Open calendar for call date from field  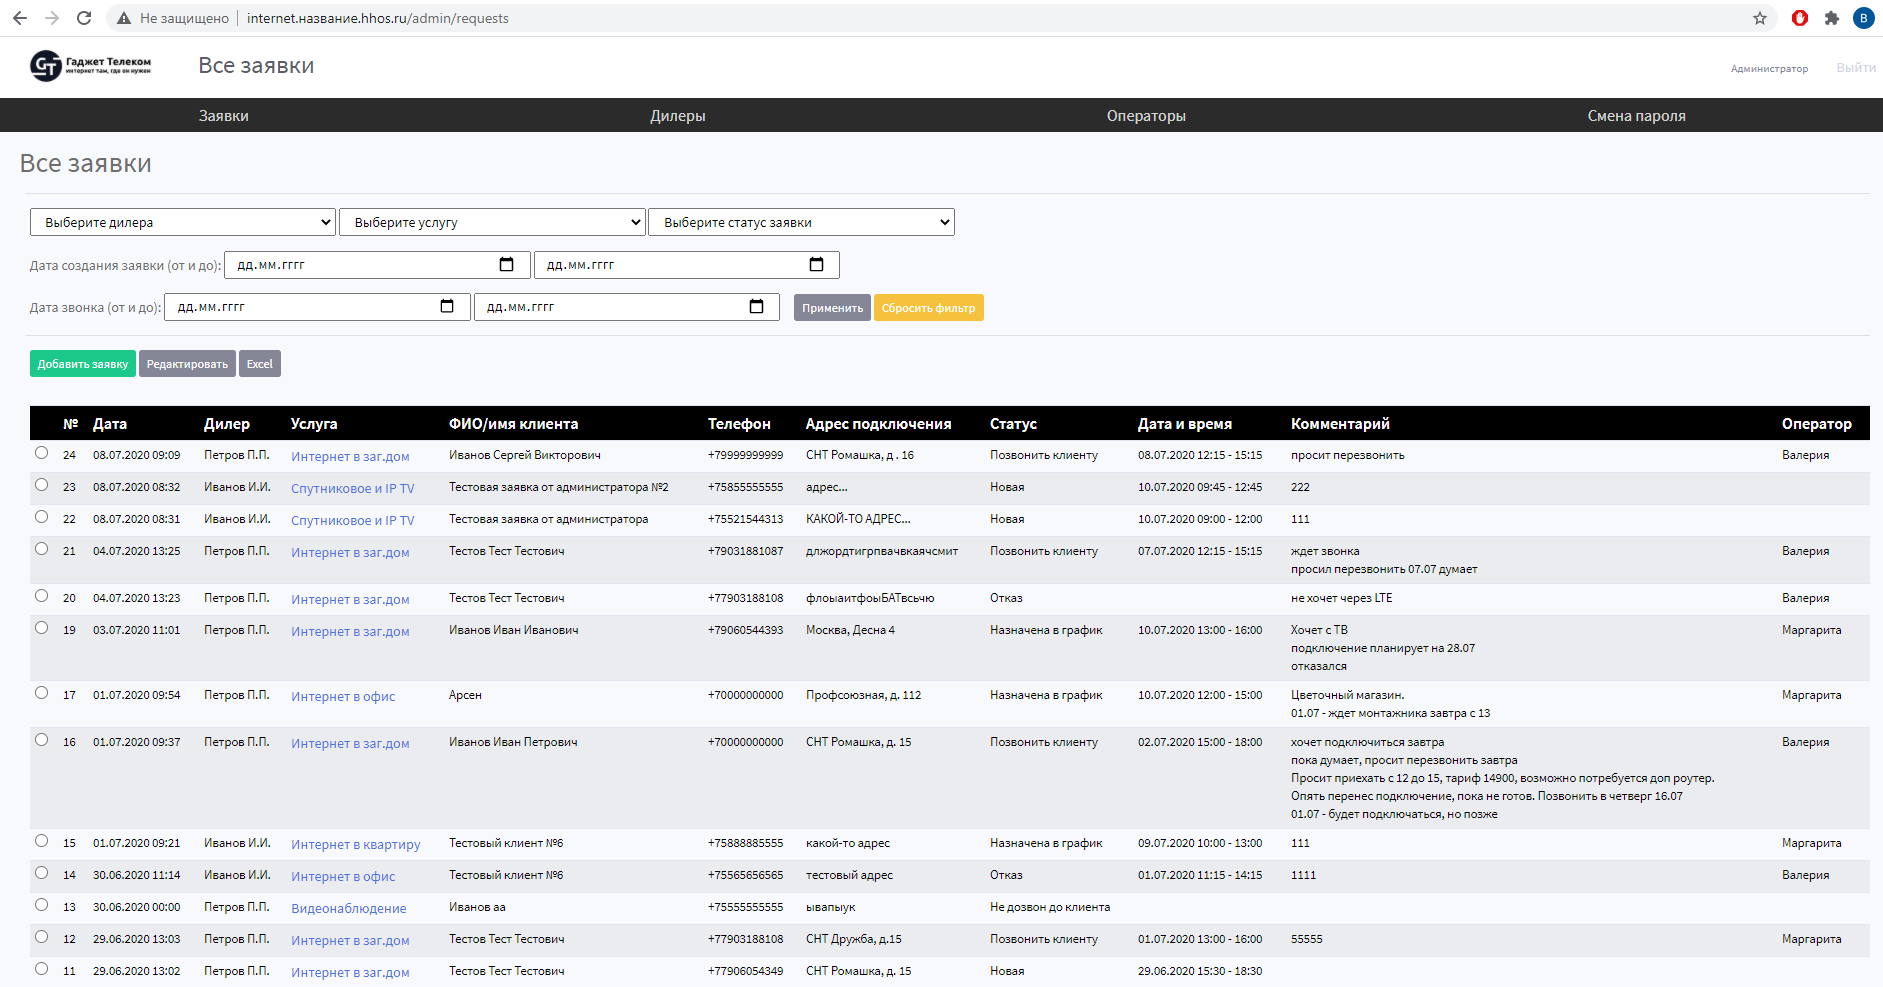tap(447, 307)
